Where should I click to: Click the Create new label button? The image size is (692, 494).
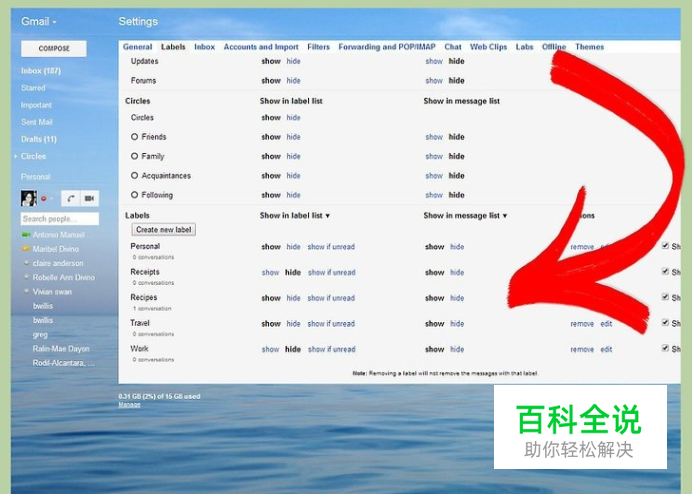click(x=164, y=230)
